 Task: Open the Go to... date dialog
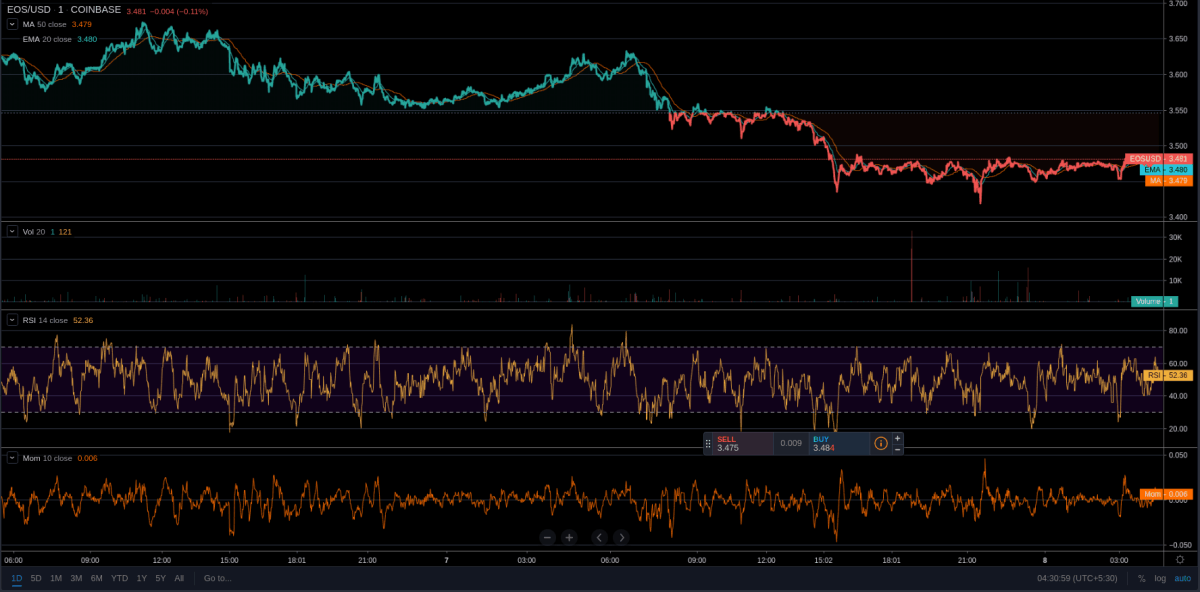tap(218, 578)
